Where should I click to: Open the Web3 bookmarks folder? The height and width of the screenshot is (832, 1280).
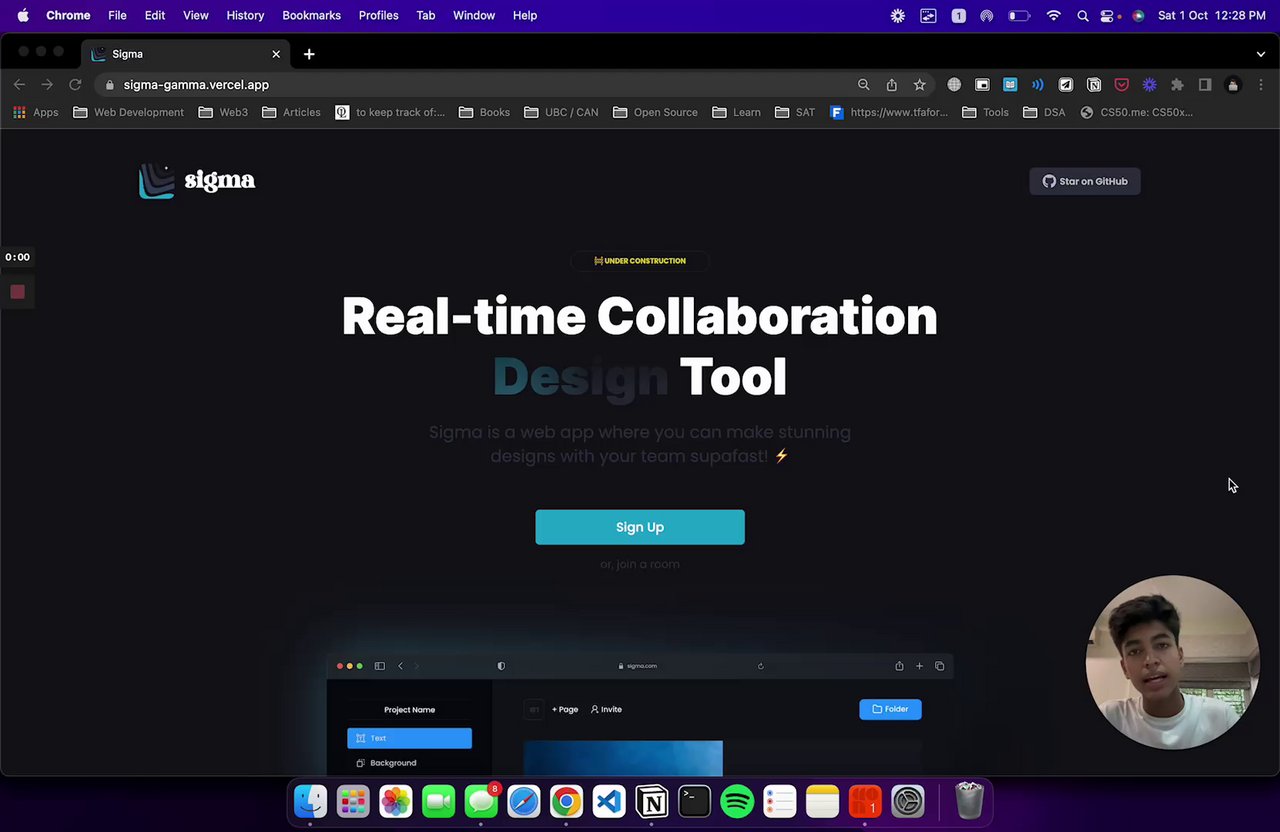pos(223,112)
